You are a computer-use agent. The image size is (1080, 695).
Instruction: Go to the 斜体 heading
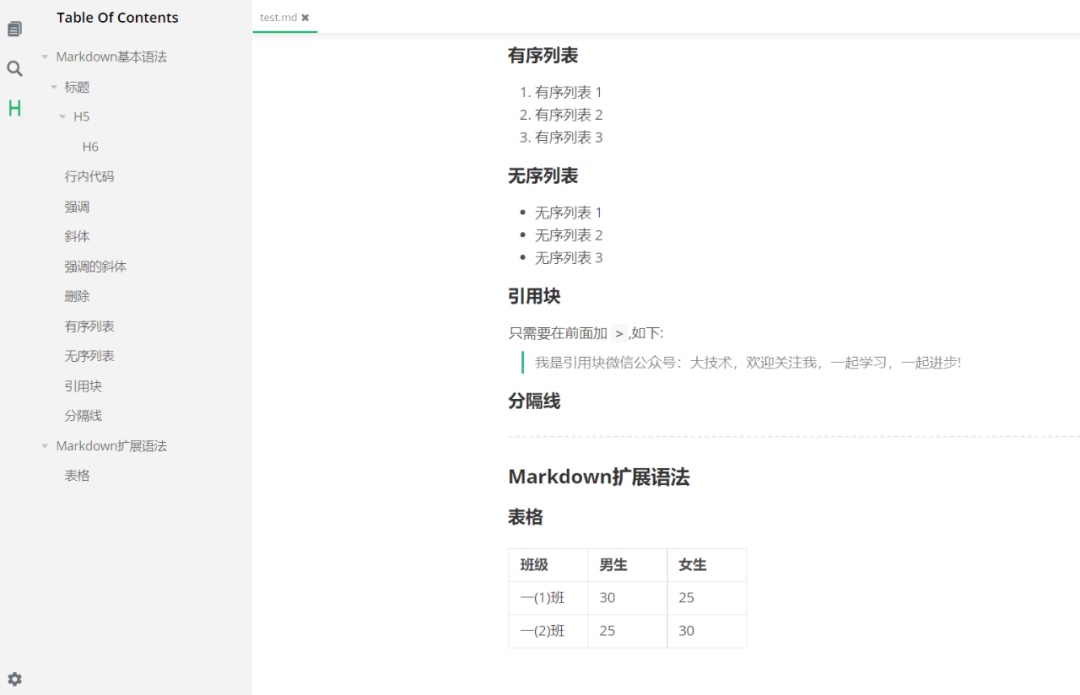coord(79,236)
